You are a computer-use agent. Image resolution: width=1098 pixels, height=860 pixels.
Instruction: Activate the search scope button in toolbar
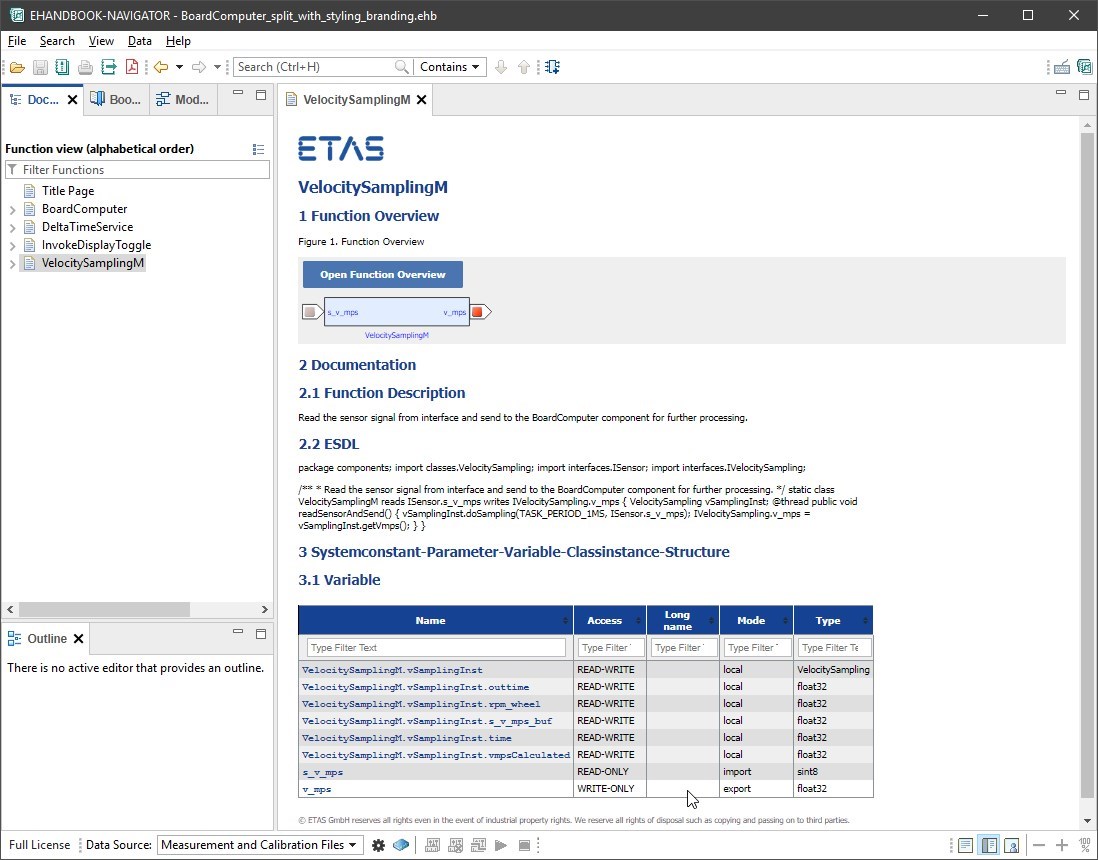tap(553, 67)
